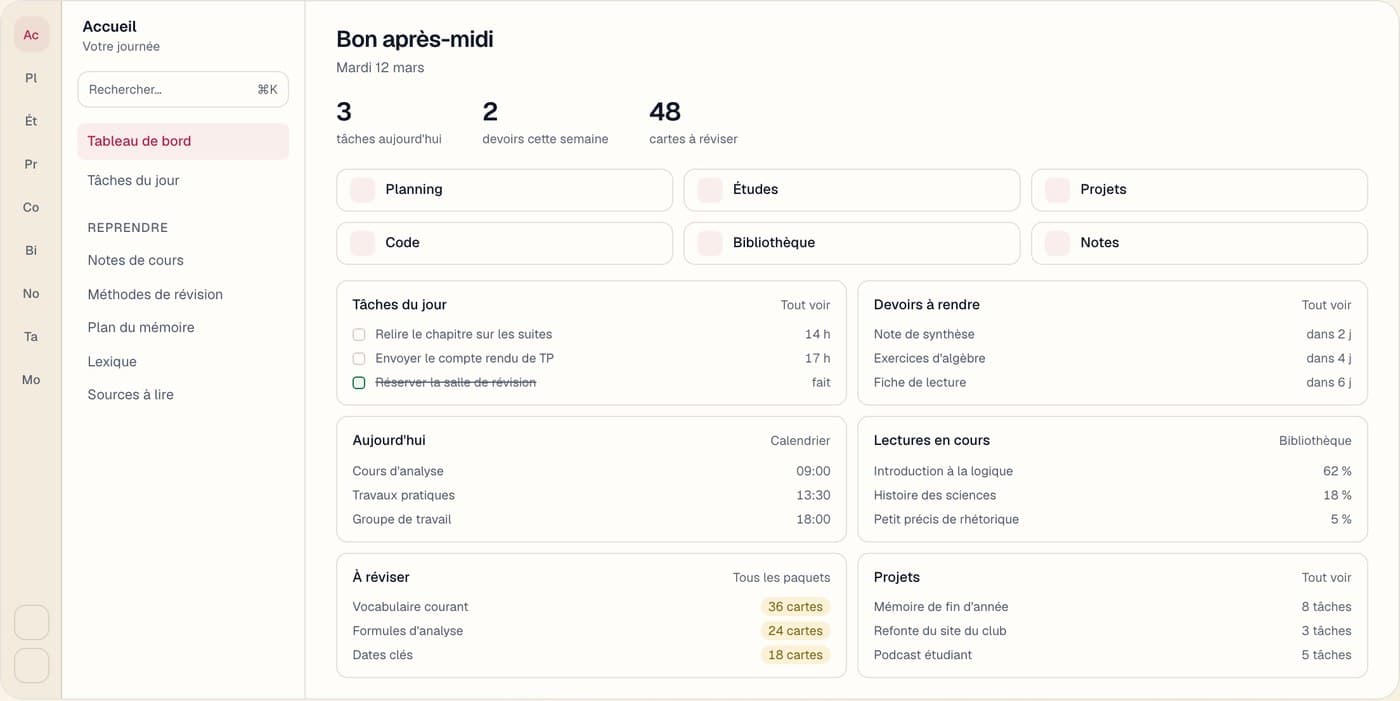Viewport: 1400px width, 701px height.
Task: Click the 18 cartes badge
Action: click(x=795, y=655)
